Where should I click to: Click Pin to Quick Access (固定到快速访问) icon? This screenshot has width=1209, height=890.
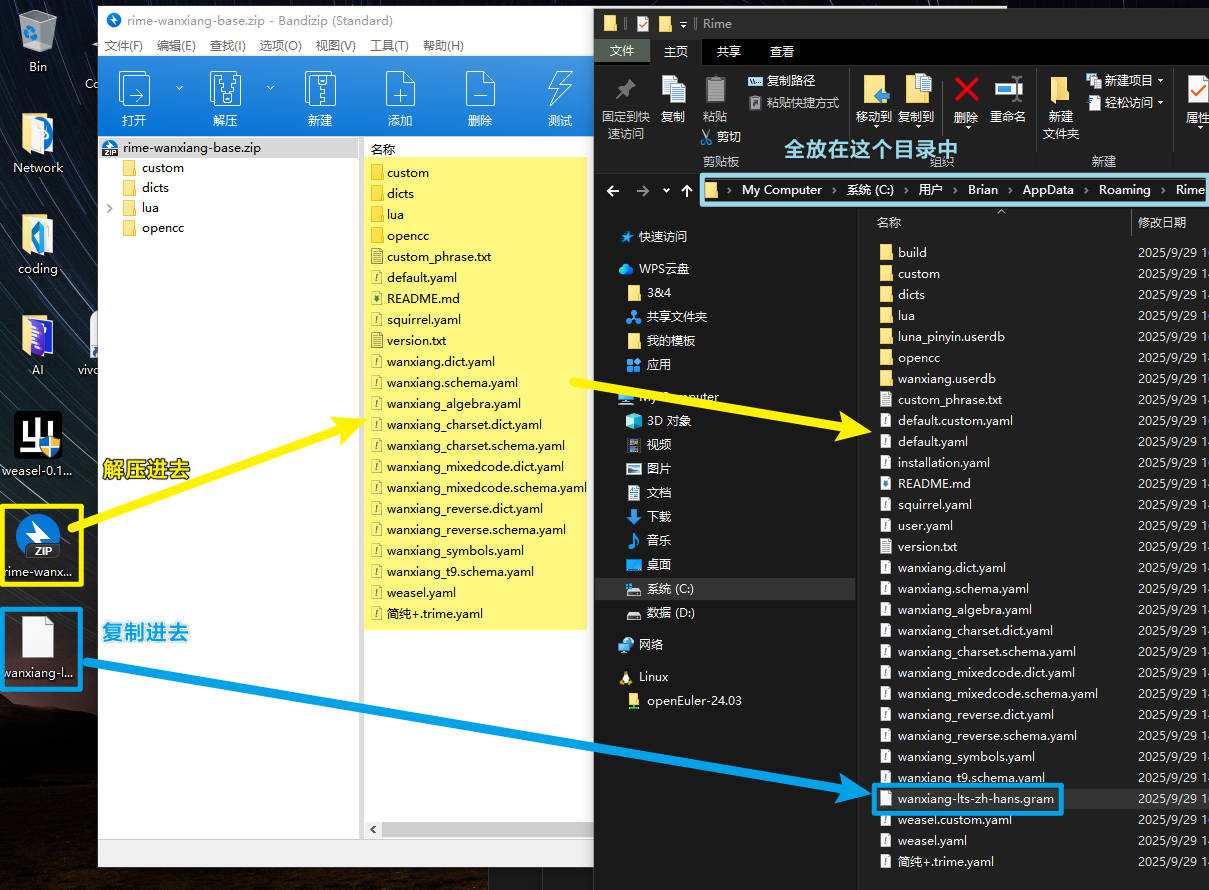[626, 91]
